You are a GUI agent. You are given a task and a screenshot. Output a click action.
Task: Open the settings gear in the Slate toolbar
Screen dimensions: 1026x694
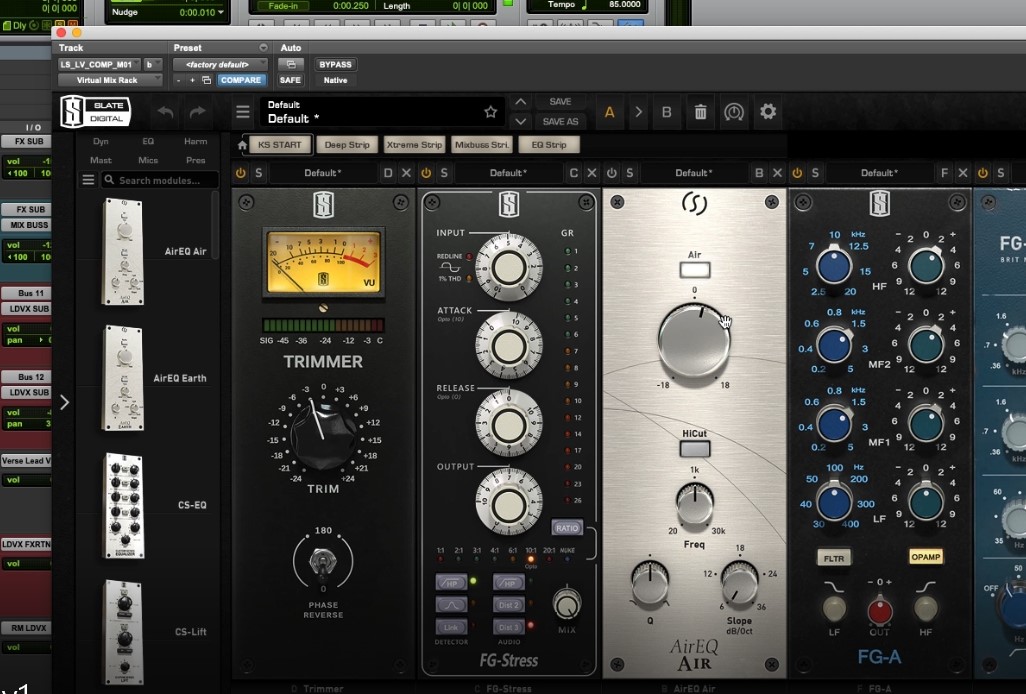click(x=768, y=111)
